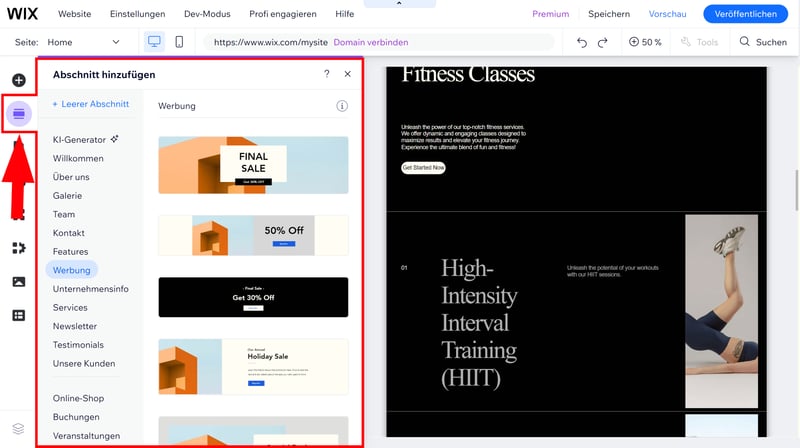The height and width of the screenshot is (448, 800).
Task: Switch to mobile view icon
Action: tap(179, 42)
